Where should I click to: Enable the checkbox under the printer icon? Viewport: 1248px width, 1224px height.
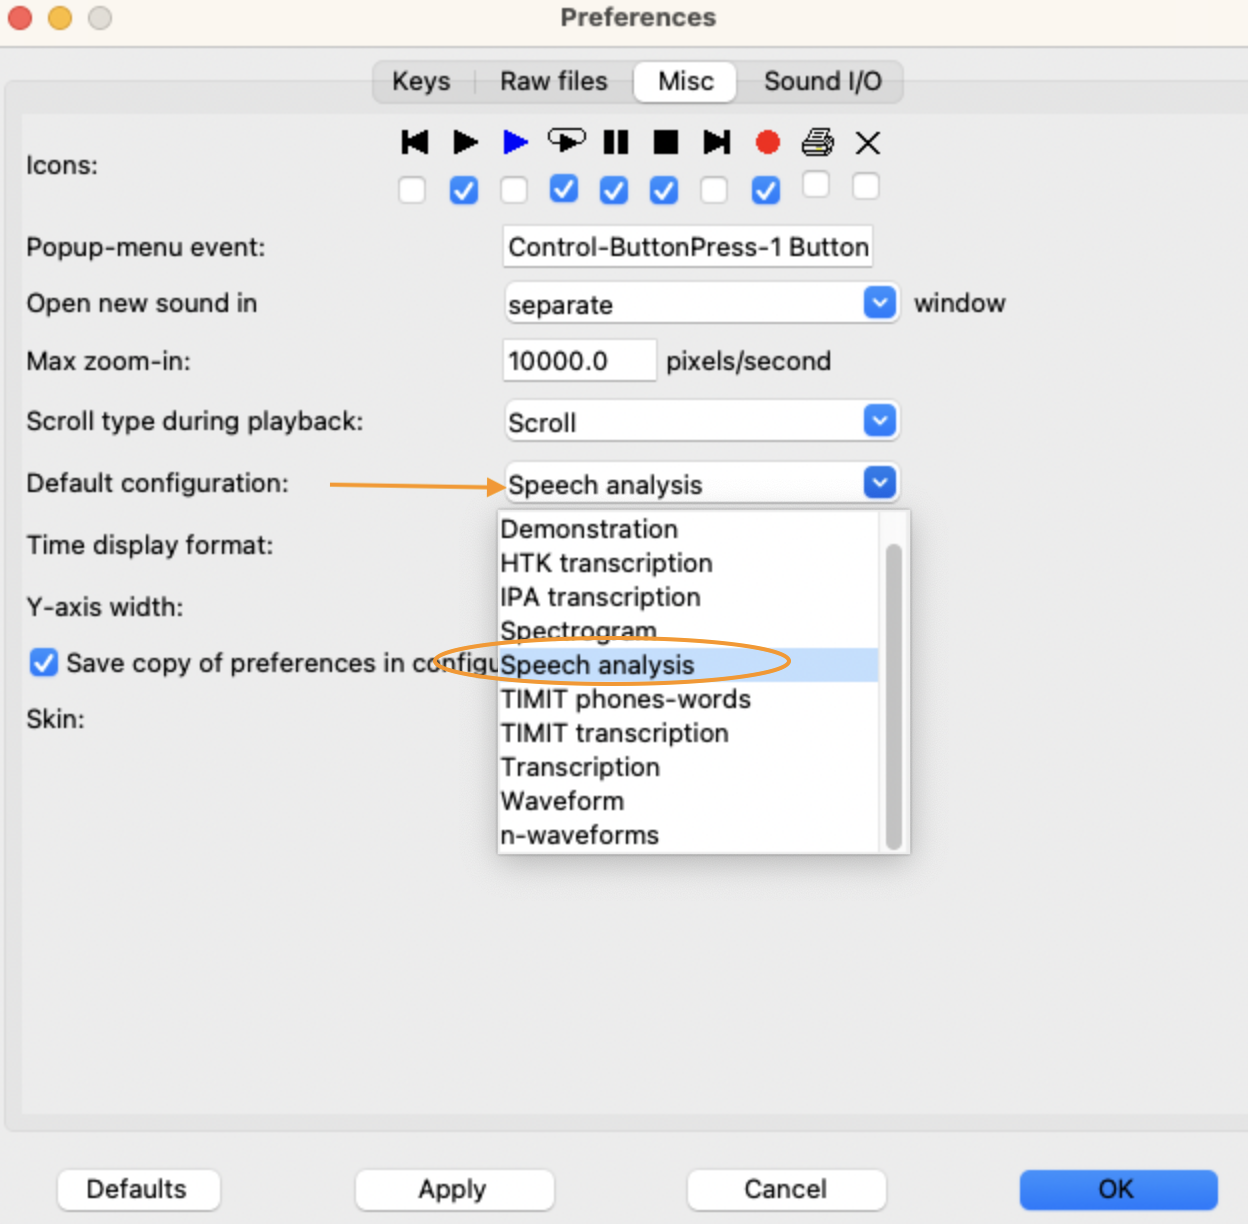816,185
